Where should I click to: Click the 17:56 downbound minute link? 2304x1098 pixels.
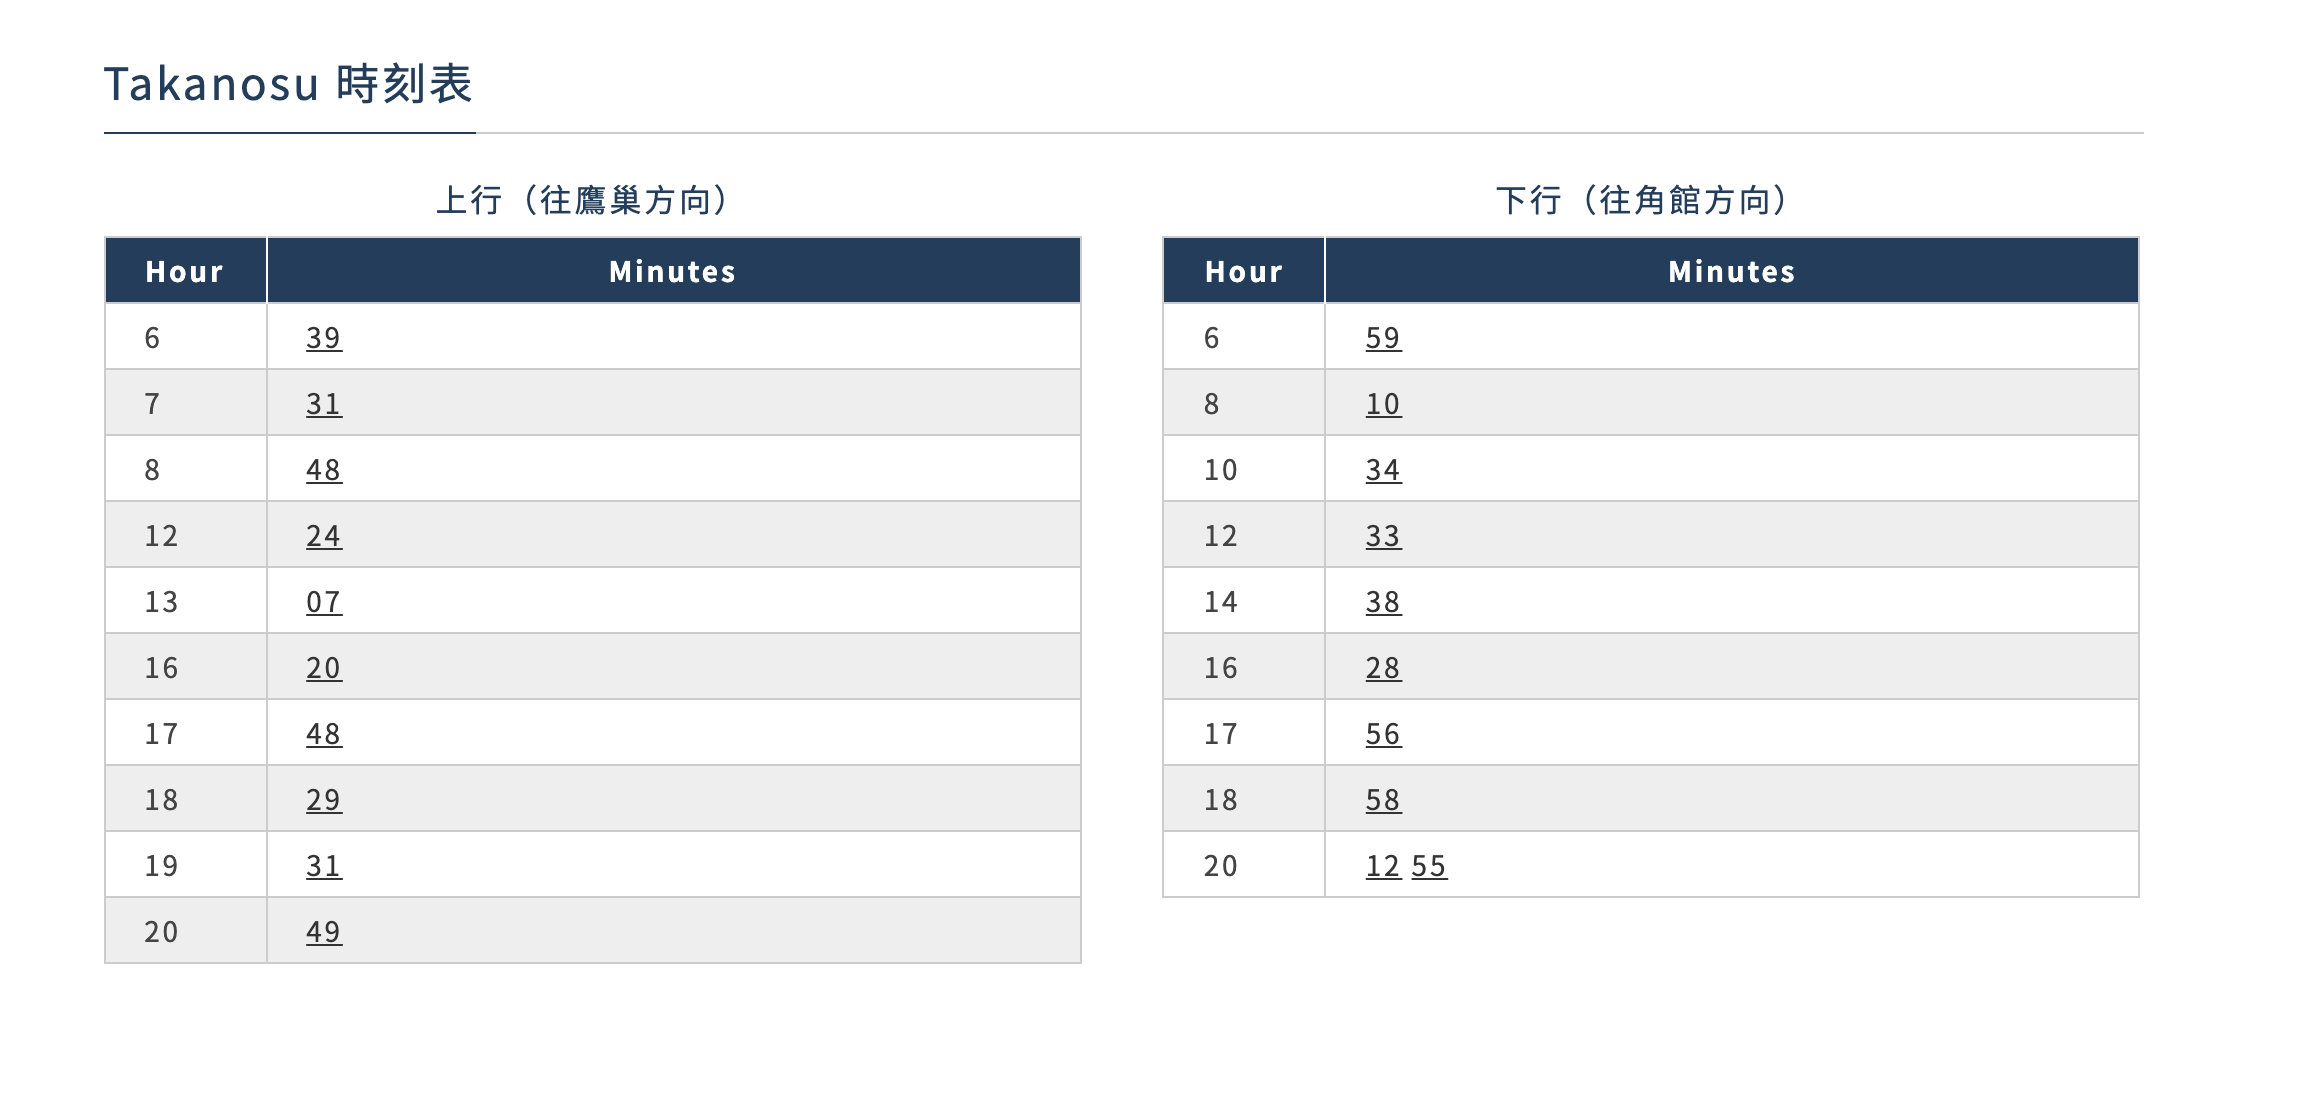click(1383, 734)
